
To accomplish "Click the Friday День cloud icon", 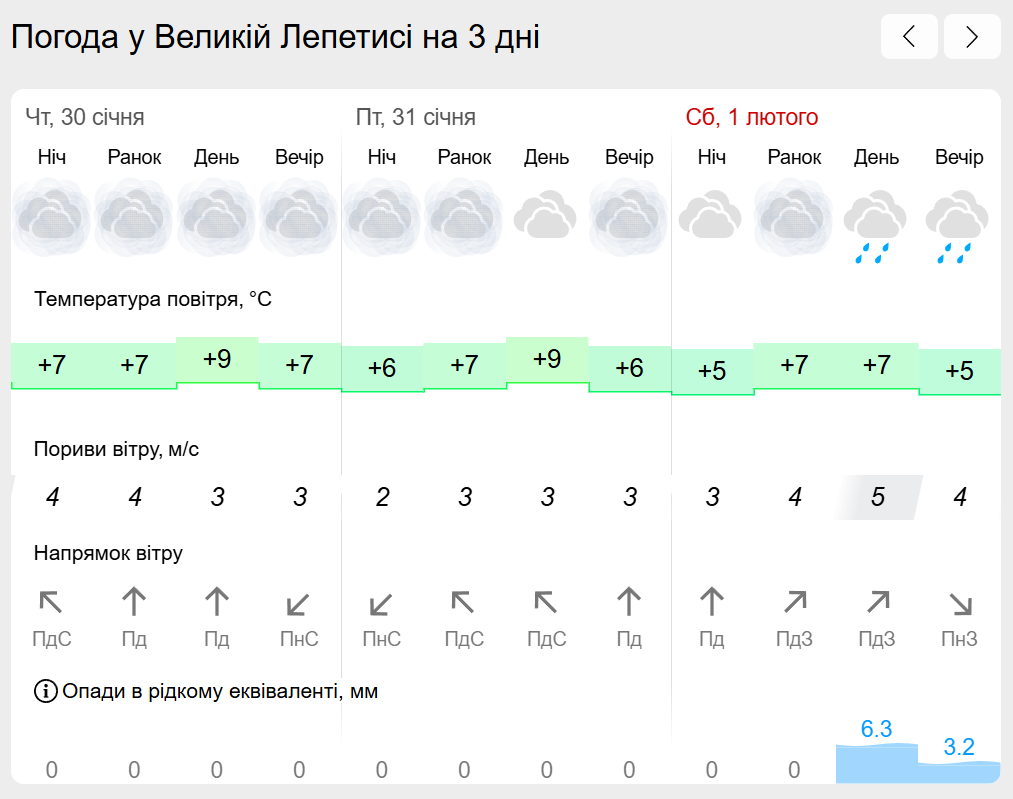I will click(546, 214).
